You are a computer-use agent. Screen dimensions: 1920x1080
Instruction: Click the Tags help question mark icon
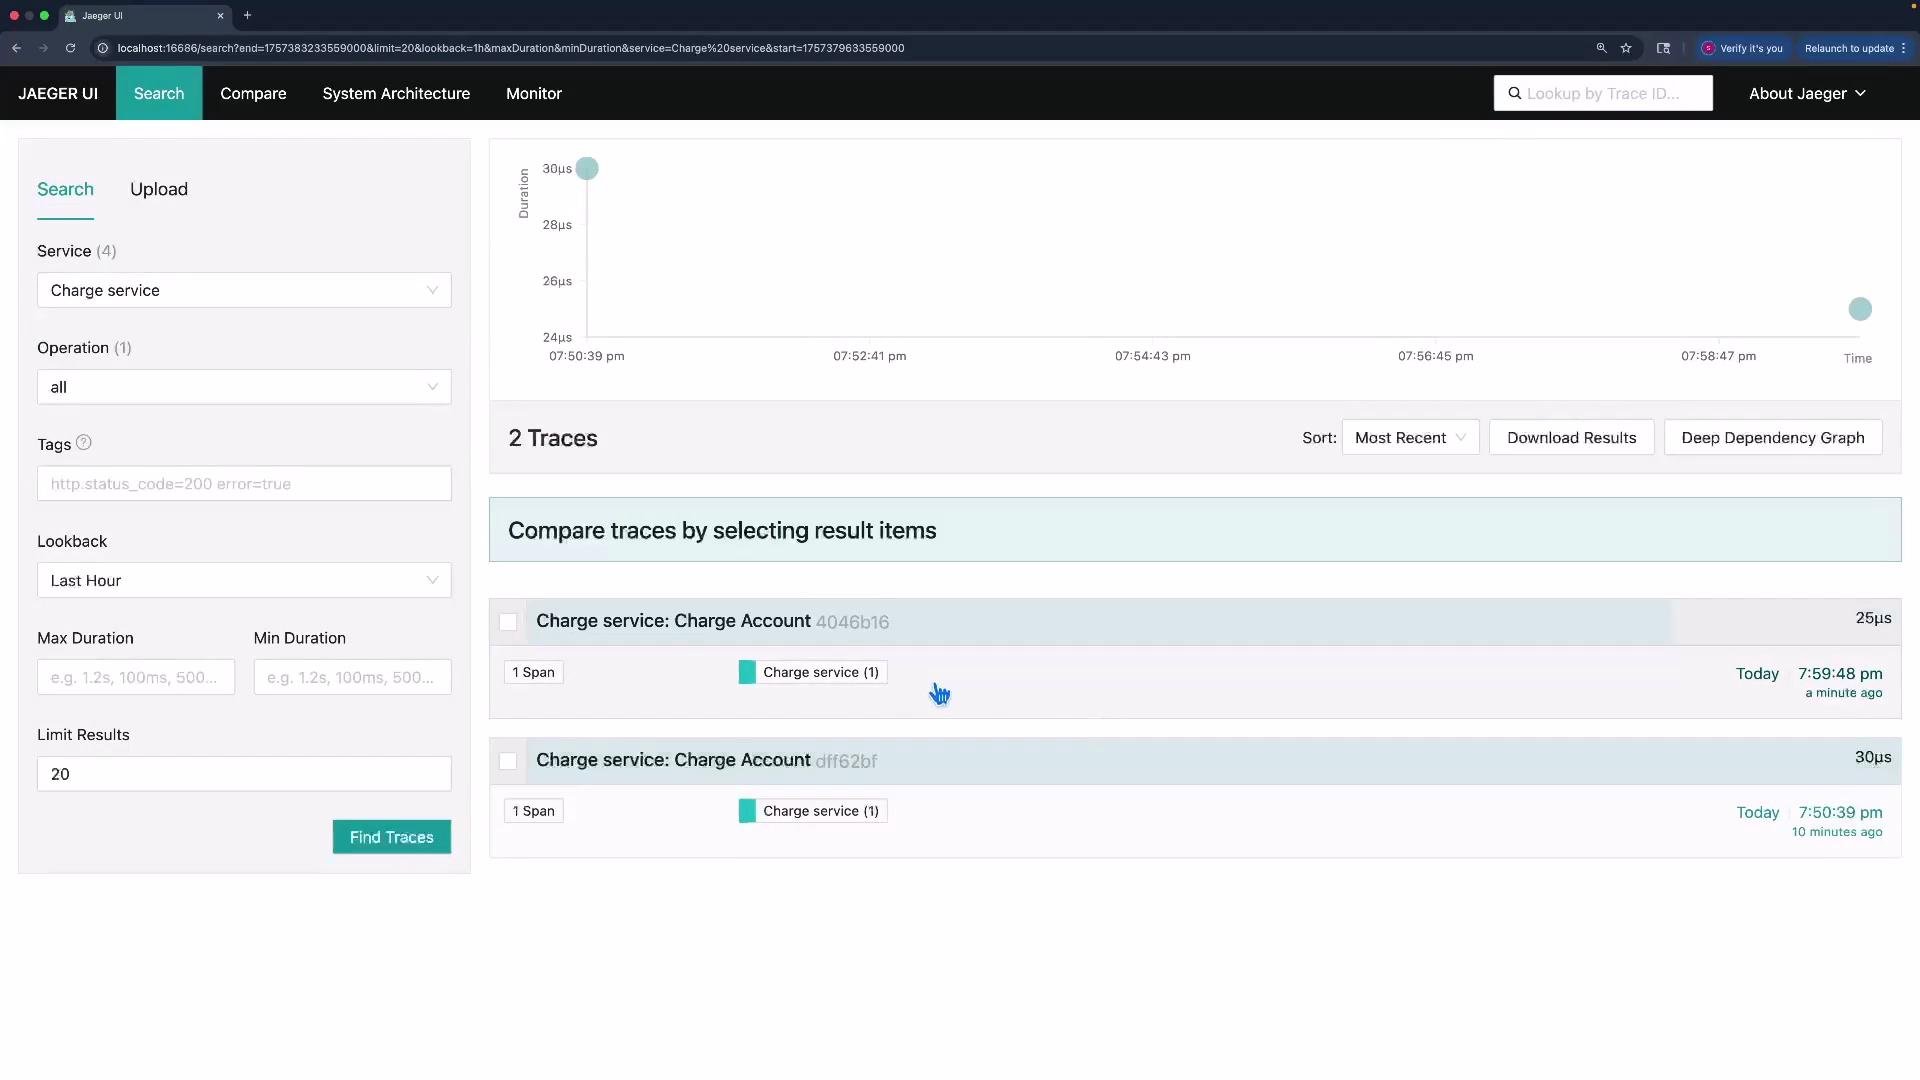point(84,443)
